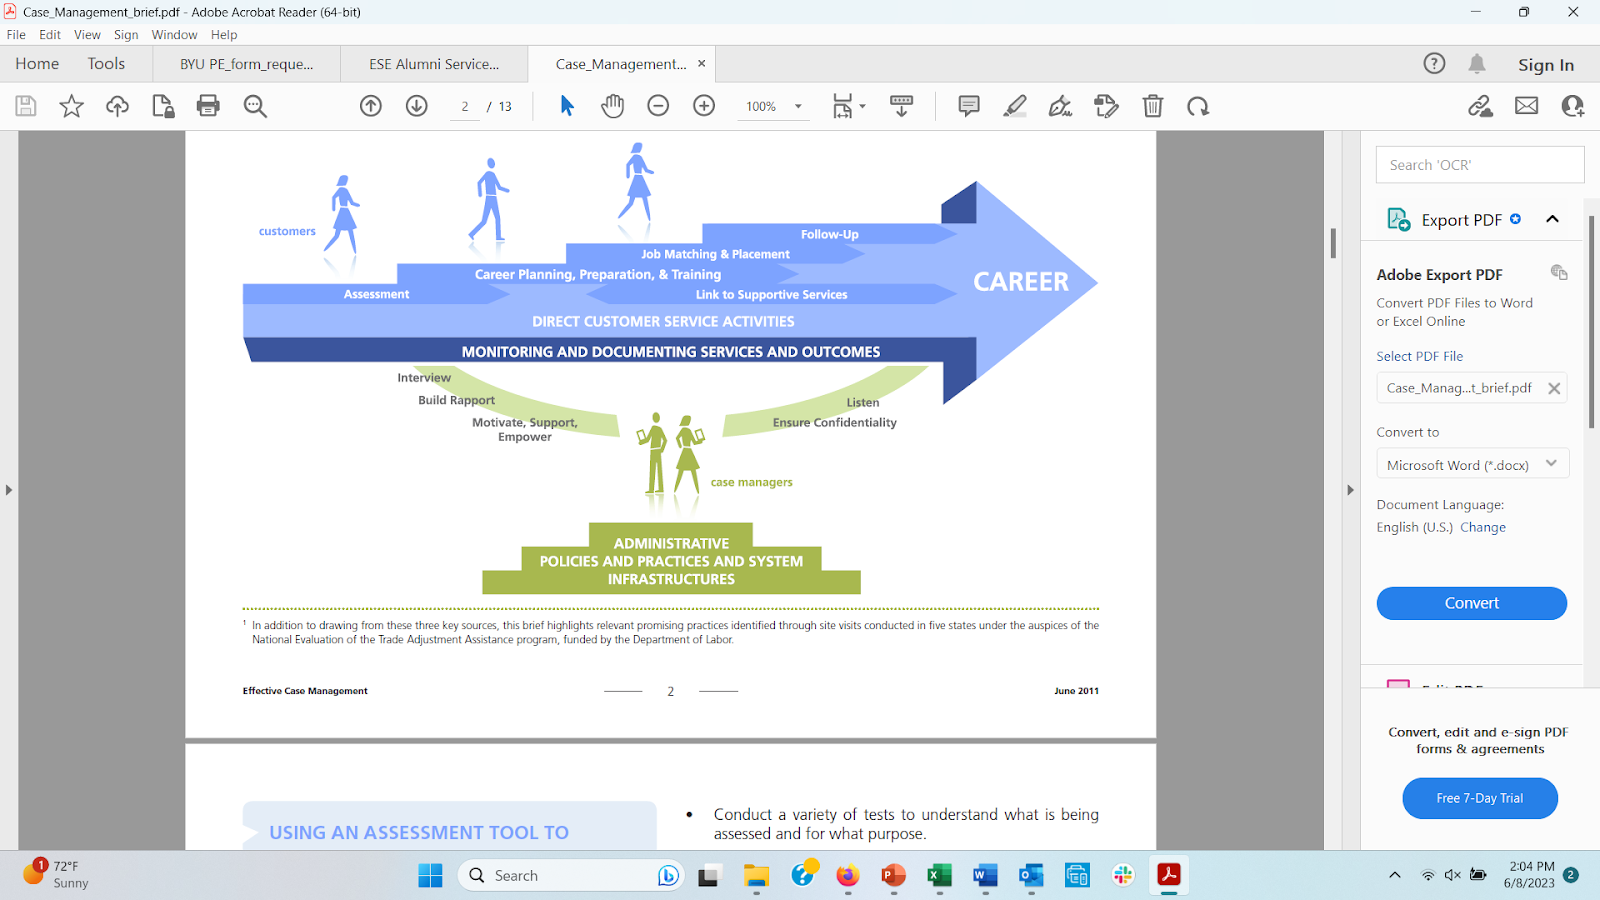Rotate the page with the rotate icon
Viewport: 1600px width, 900px height.
pos(1198,106)
